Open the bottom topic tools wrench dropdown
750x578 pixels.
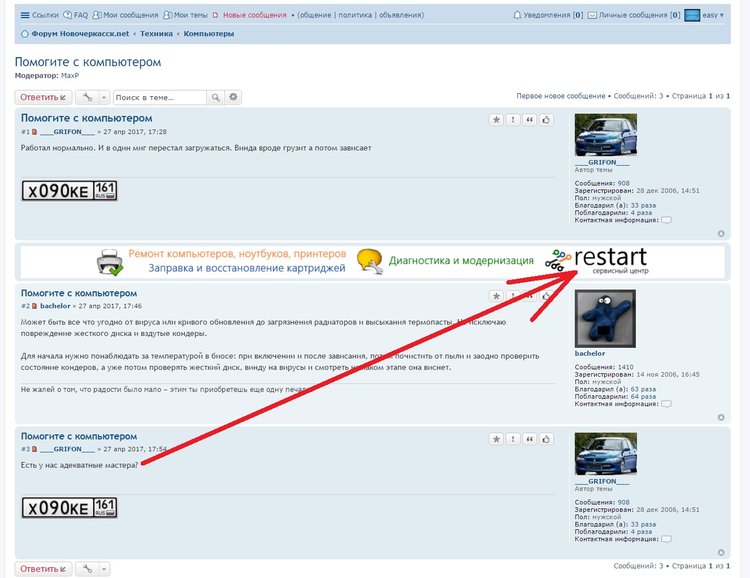tap(92, 569)
